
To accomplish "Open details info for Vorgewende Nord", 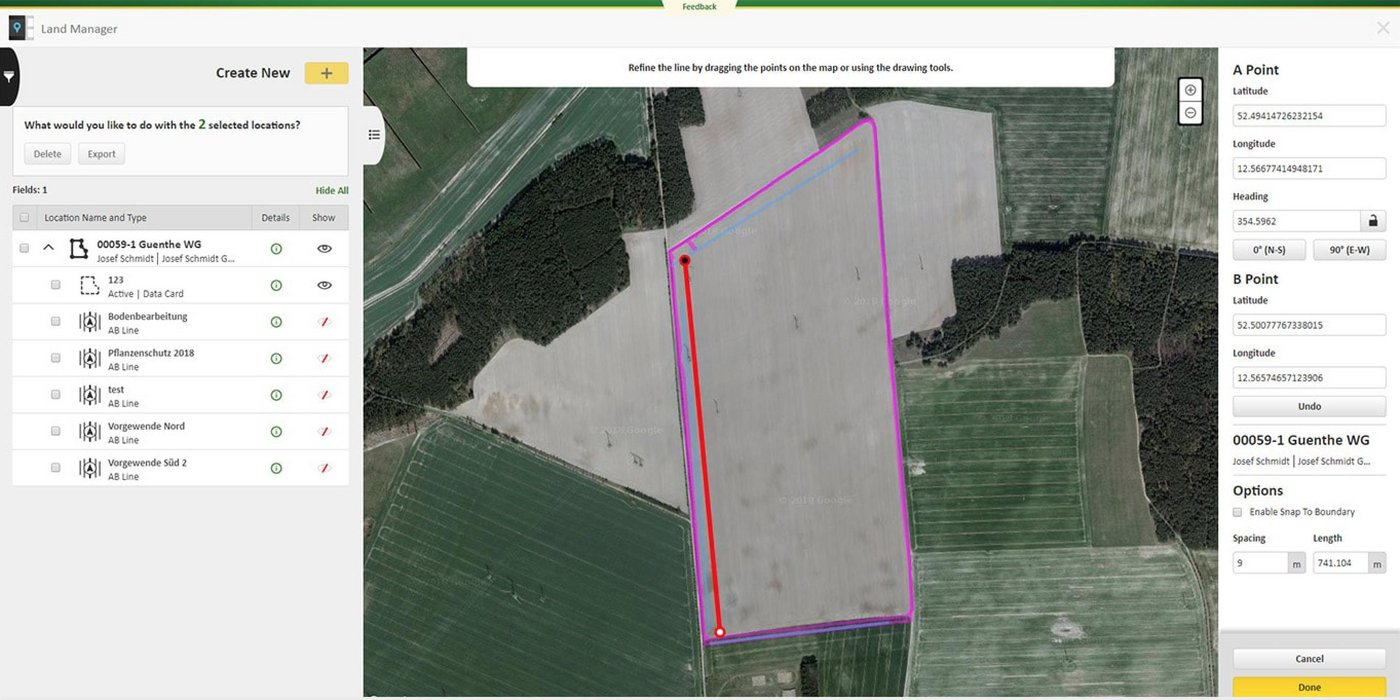I will click(x=276, y=432).
